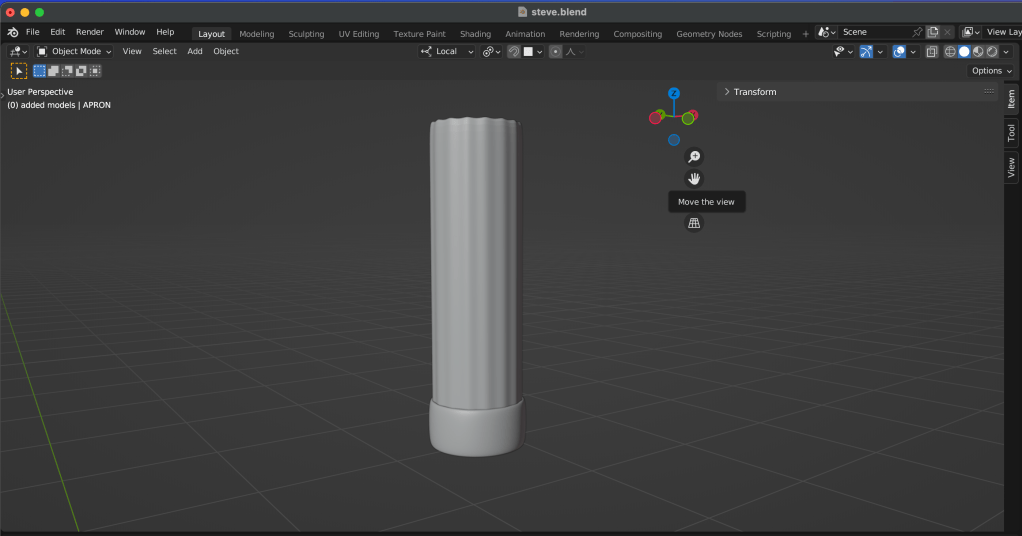The image size is (1022, 536).
Task: Click the hand icon to move the view
Action: pos(694,178)
